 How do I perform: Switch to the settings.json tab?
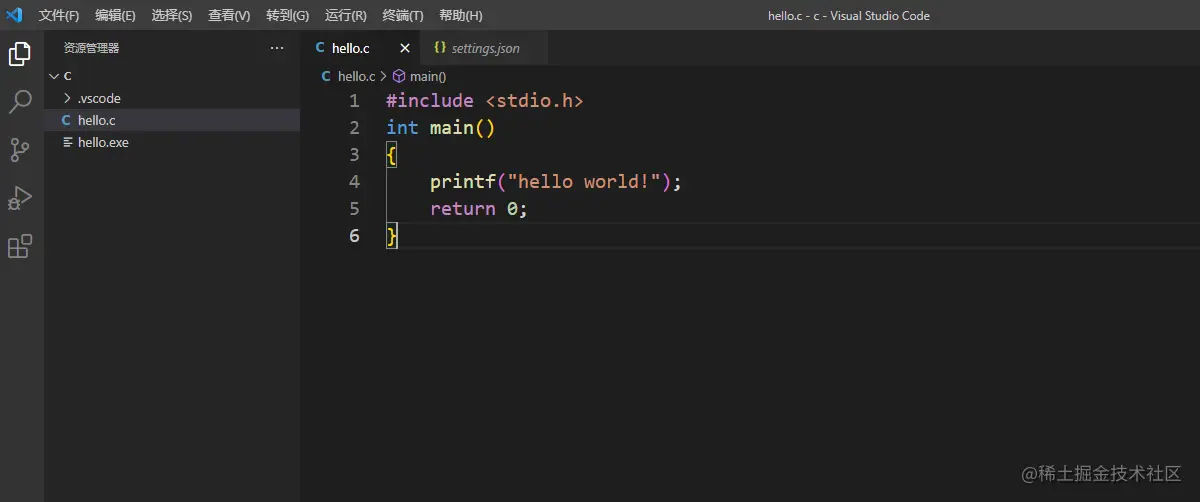tap(486, 48)
